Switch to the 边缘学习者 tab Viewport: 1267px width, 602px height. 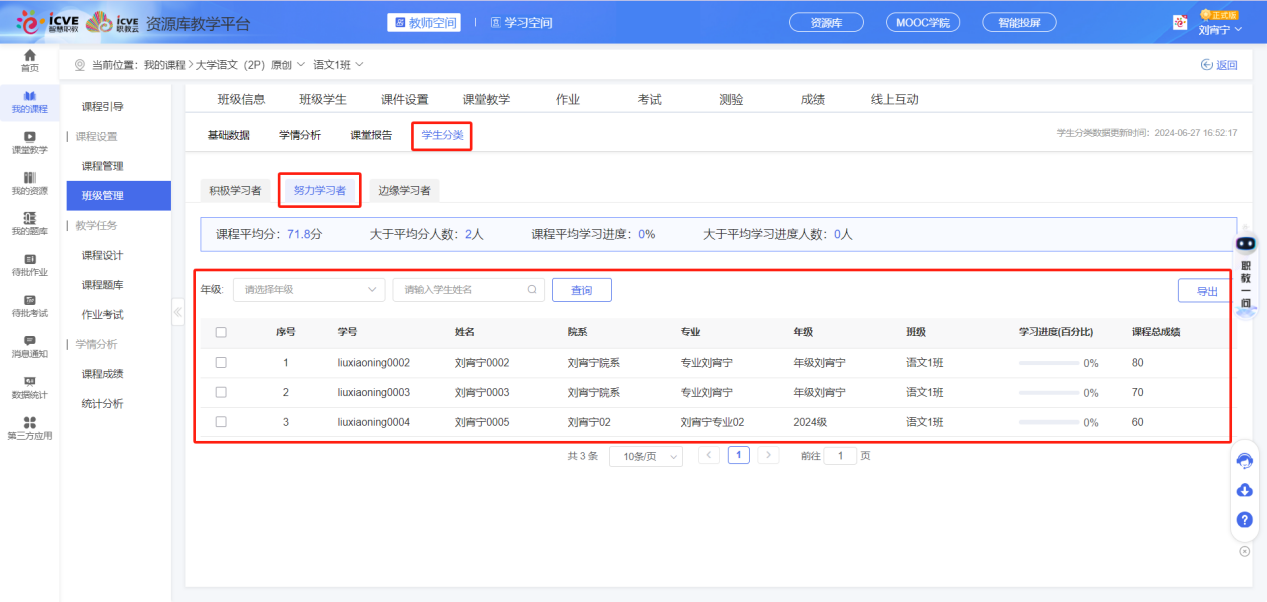pos(404,188)
